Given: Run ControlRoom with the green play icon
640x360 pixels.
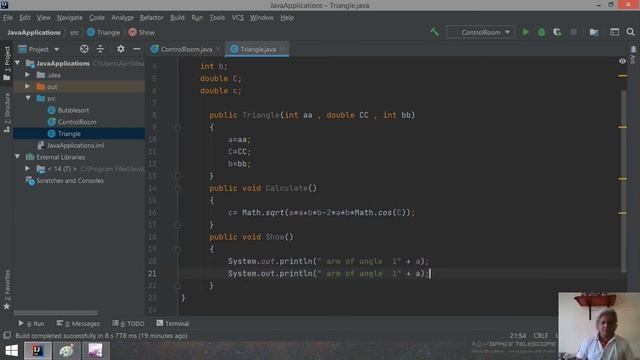Looking at the screenshot, I should pos(526,32).
